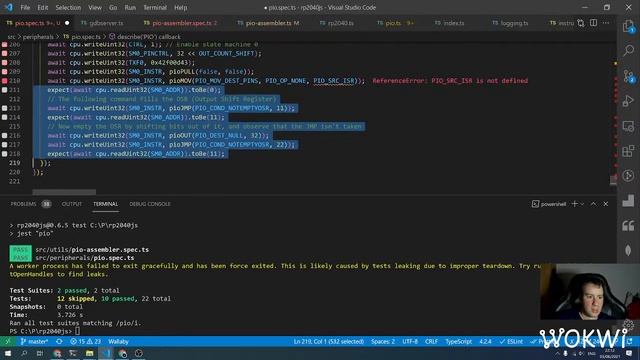The image size is (640, 360).
Task: Open the Explorer view in the activity bar
Action: [x=628, y=27]
